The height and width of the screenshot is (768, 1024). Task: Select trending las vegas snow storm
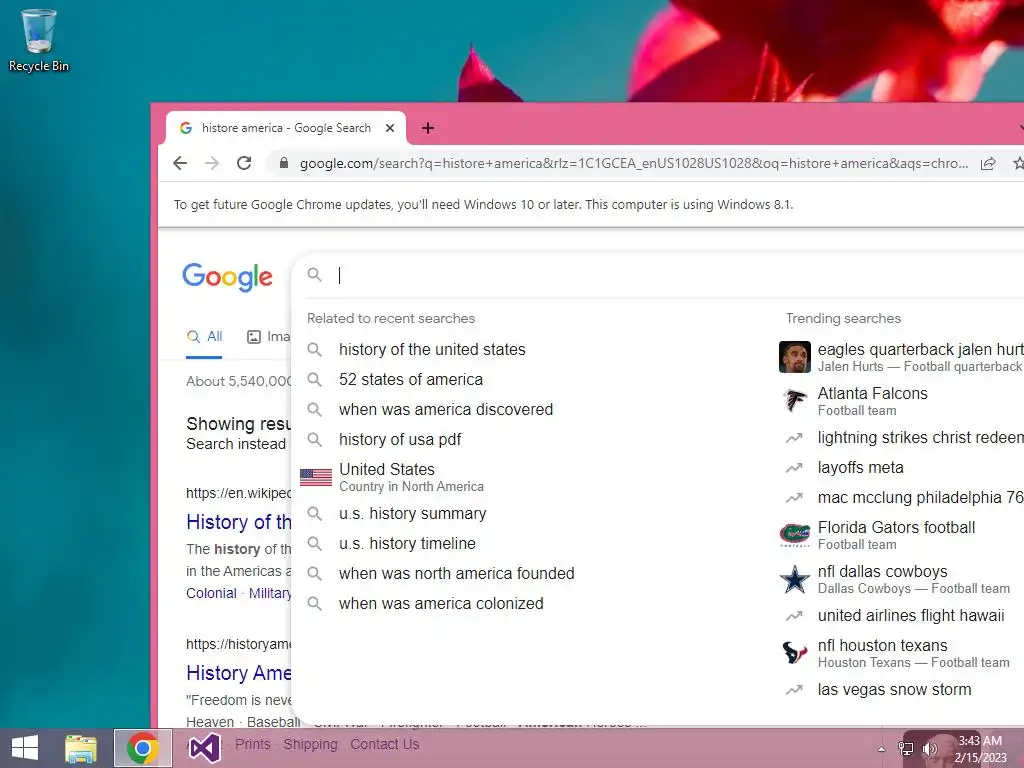(894, 690)
